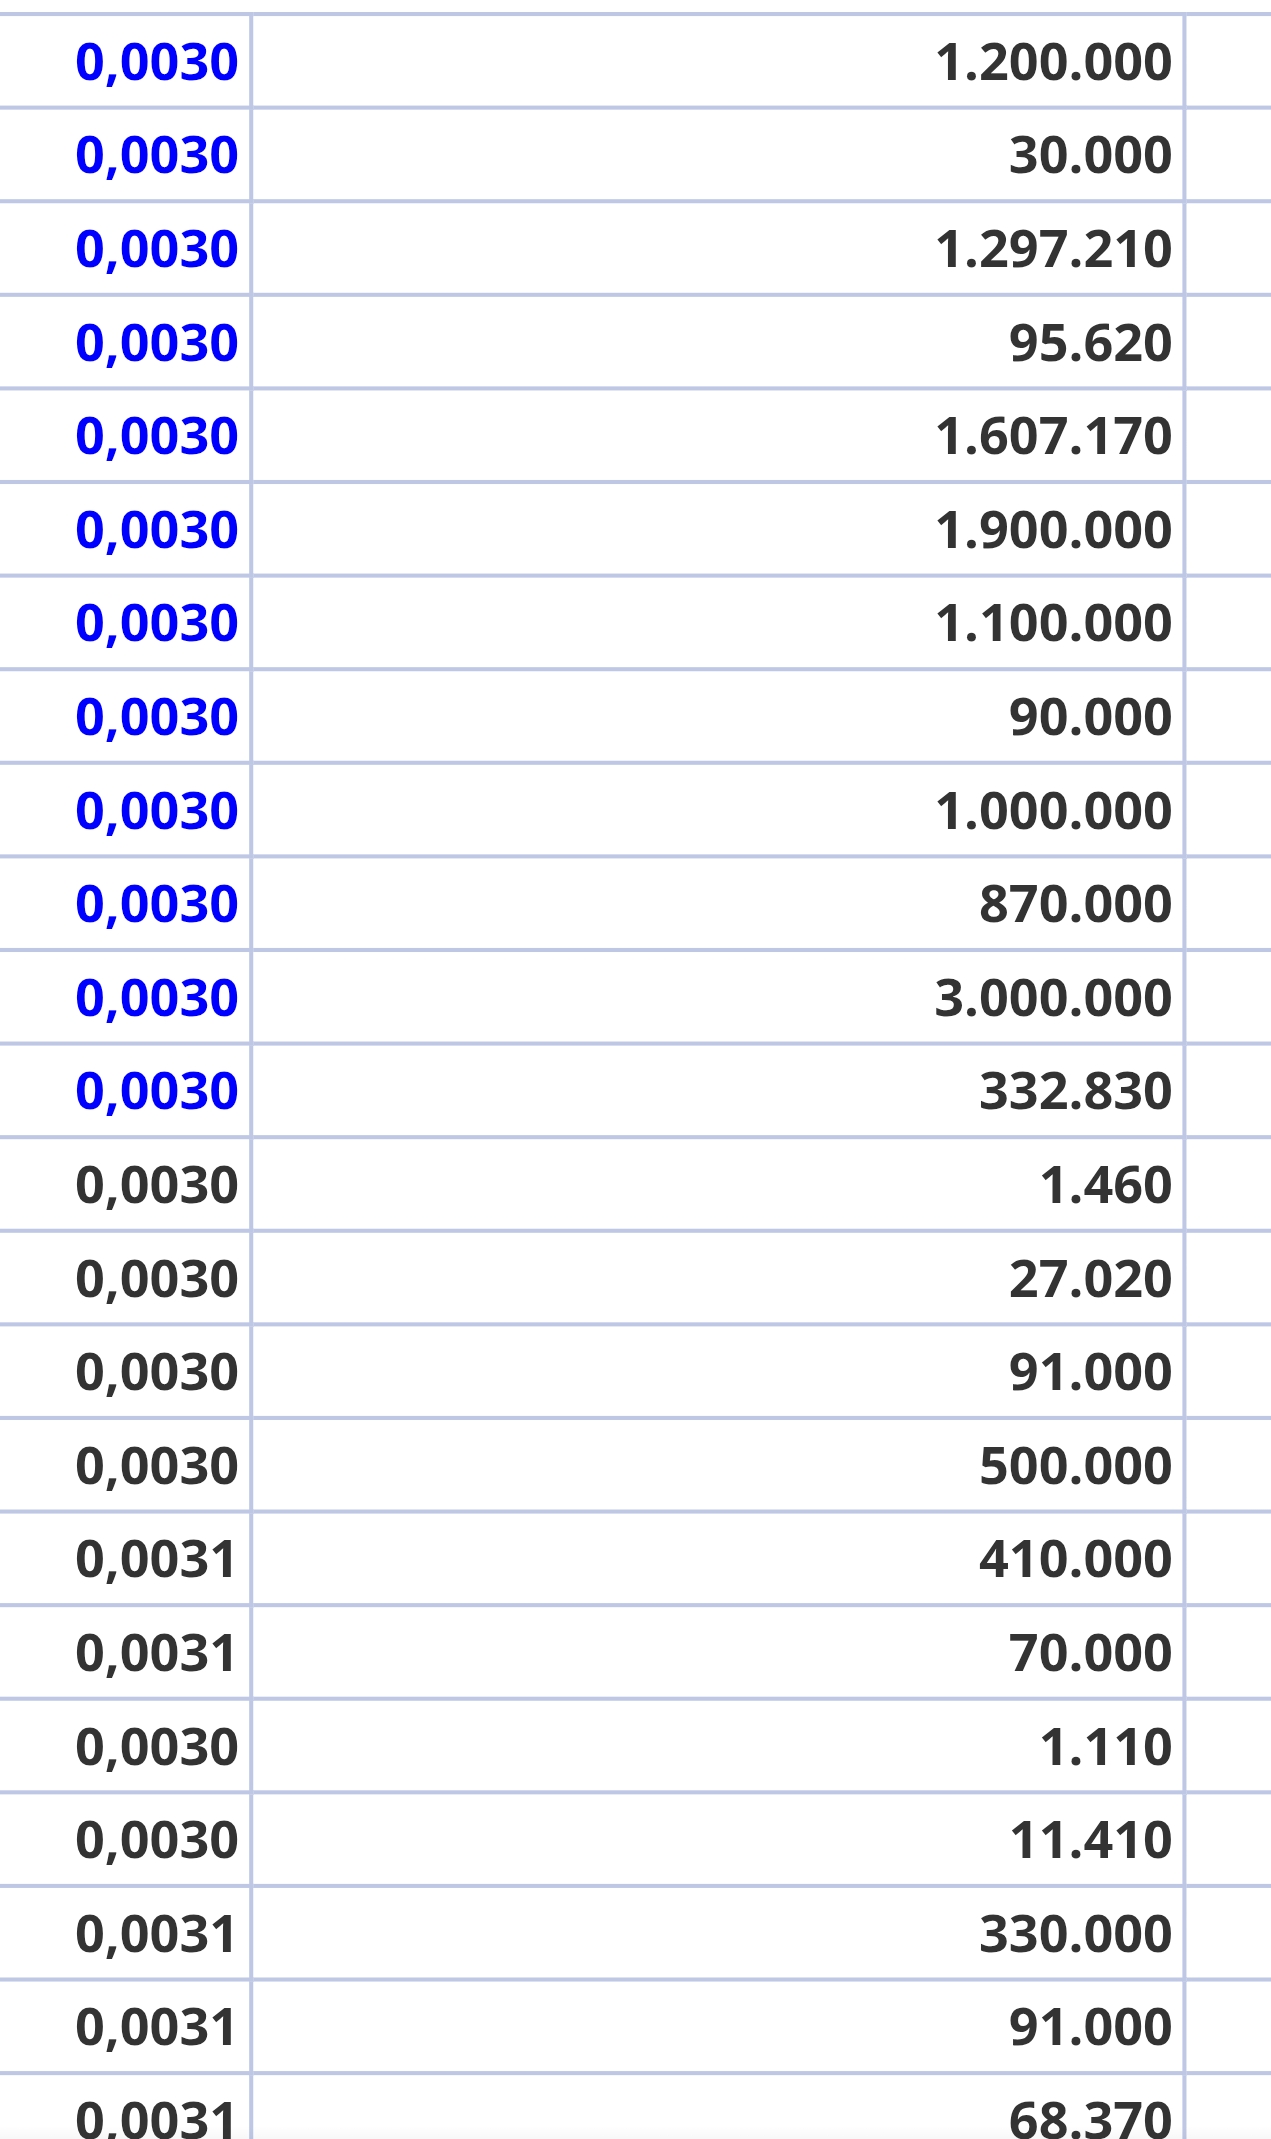
Task: Click the price beside 70.000
Action: [156, 1653]
